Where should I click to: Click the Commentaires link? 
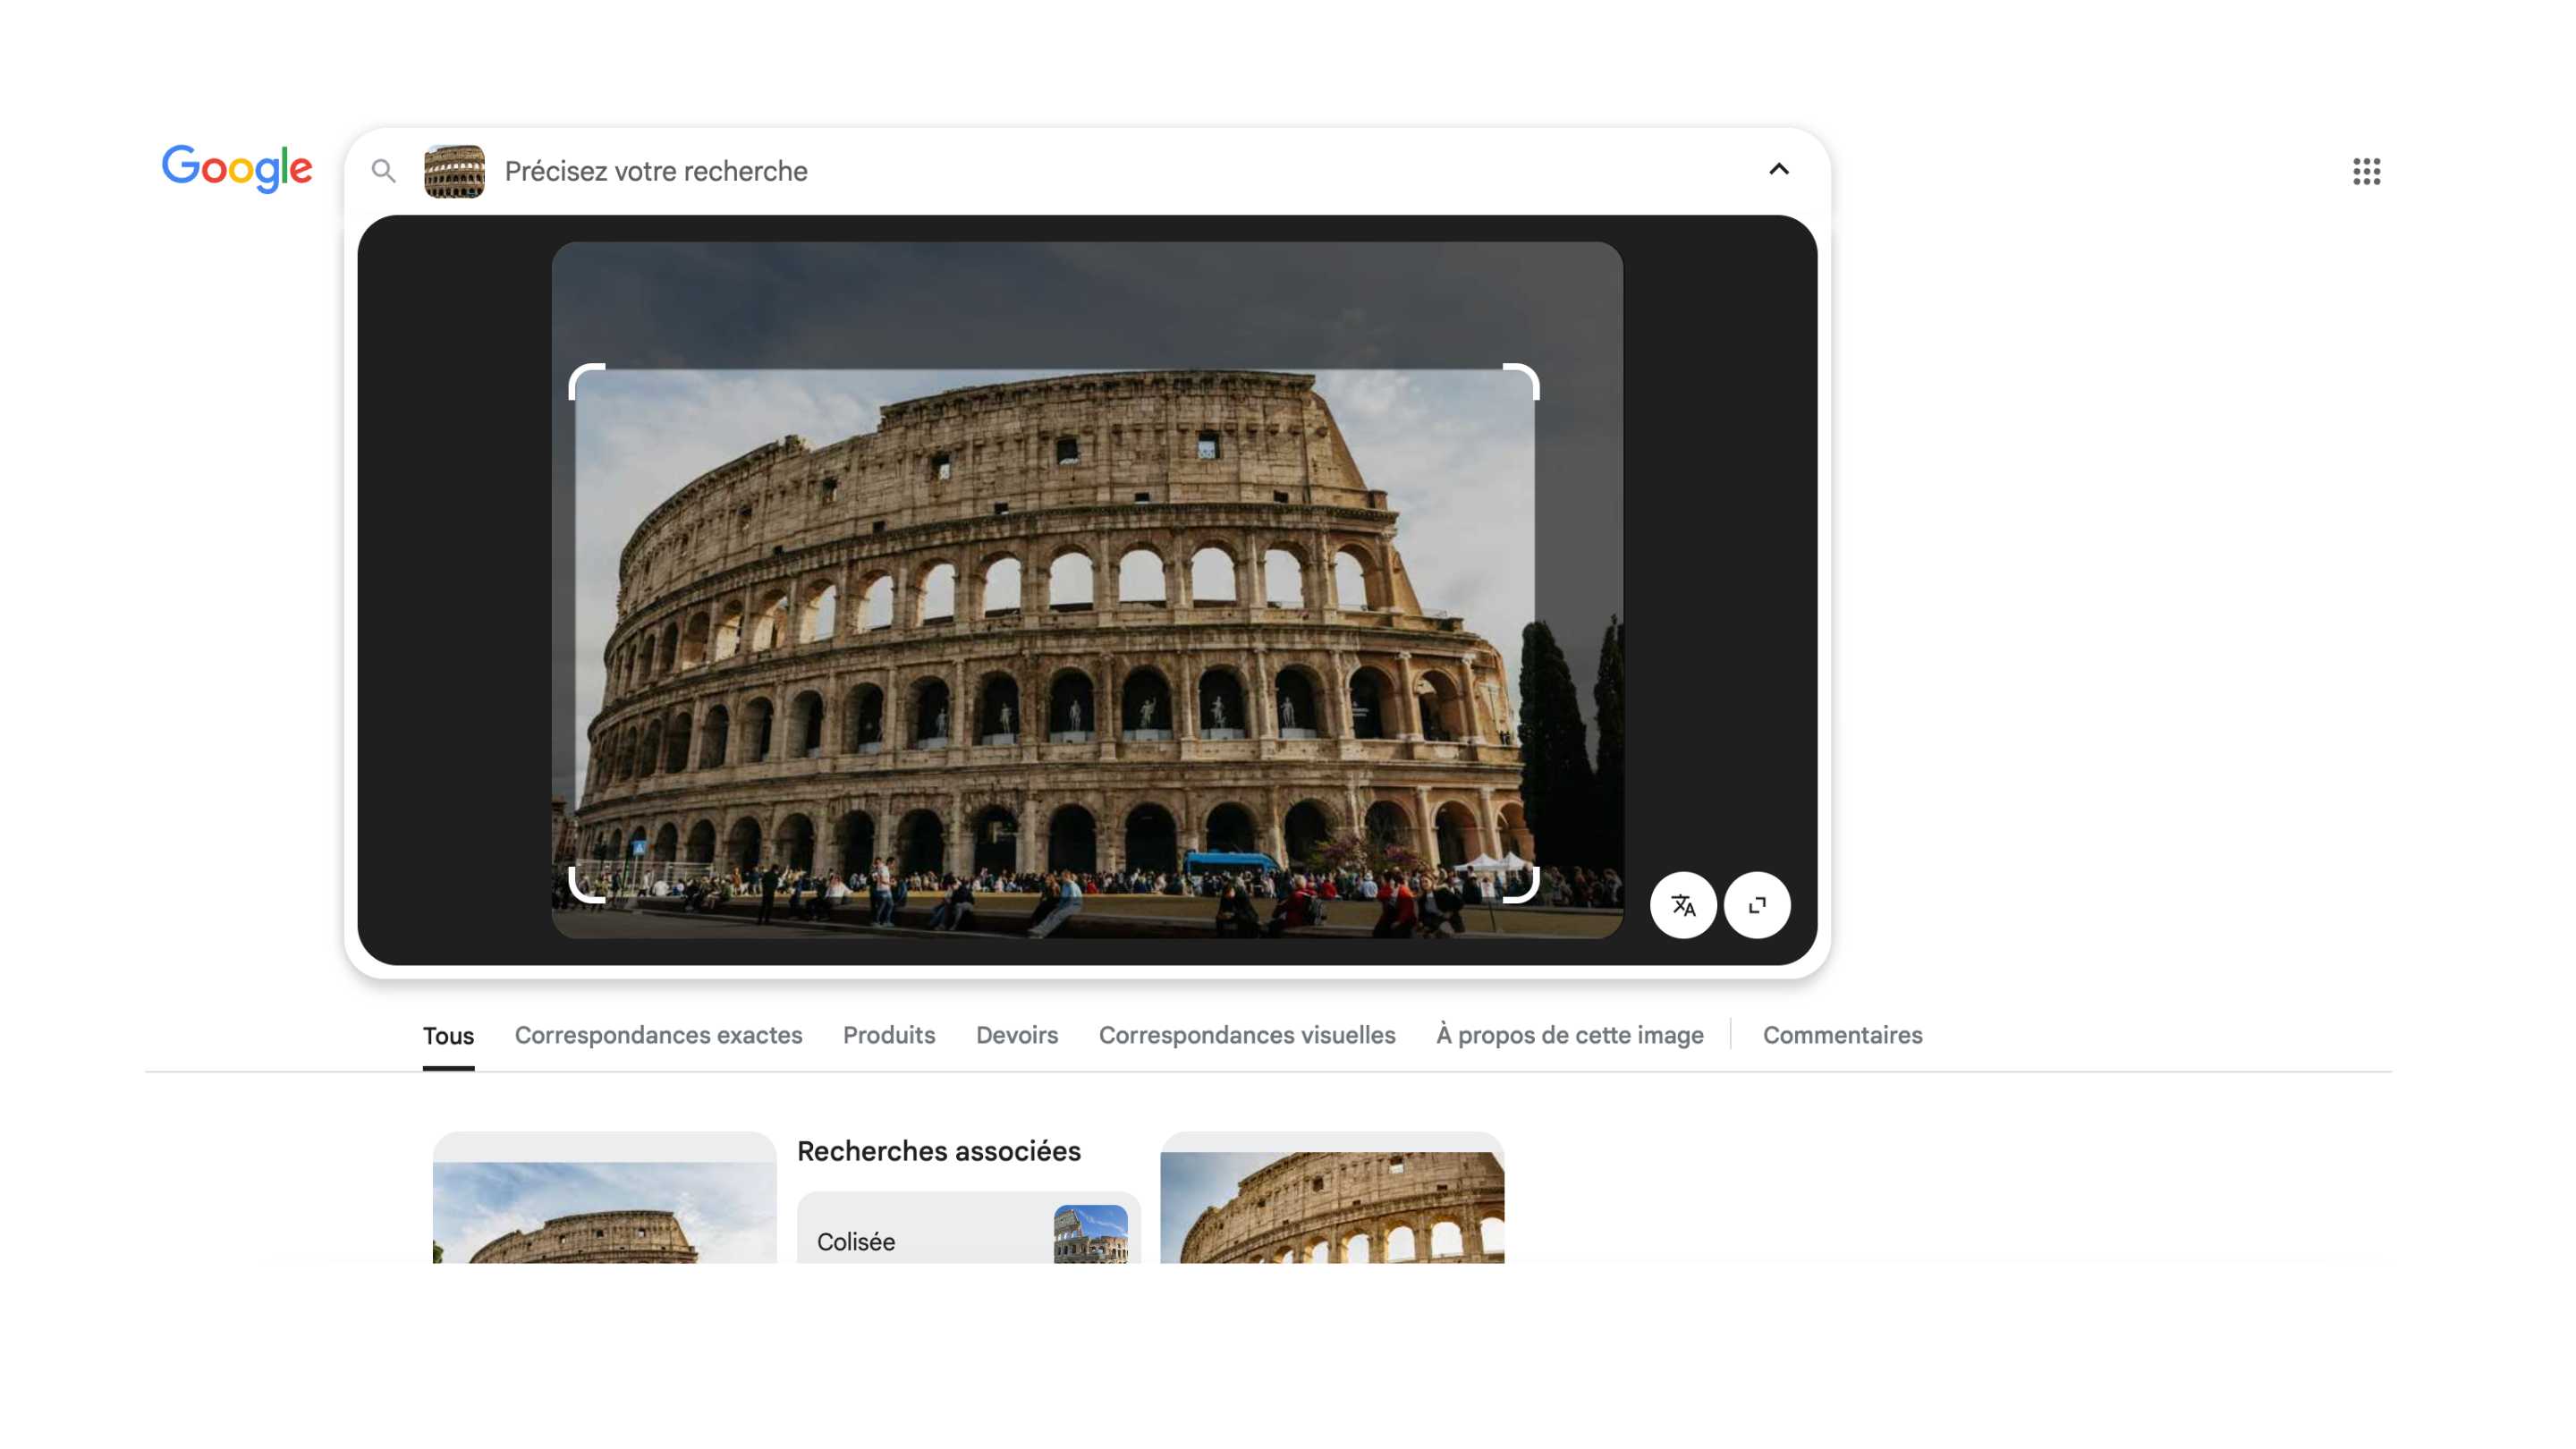[x=1842, y=1035]
